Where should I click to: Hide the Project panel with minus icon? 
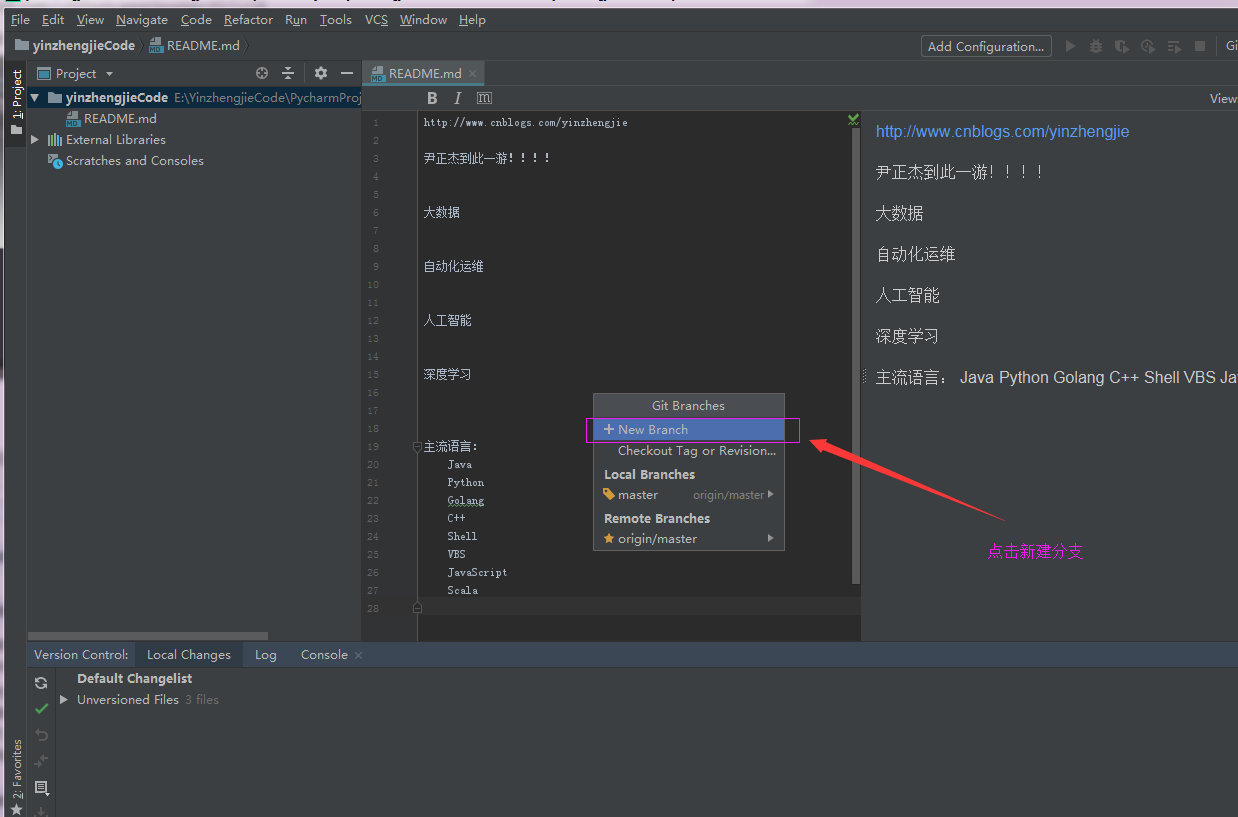pos(347,73)
